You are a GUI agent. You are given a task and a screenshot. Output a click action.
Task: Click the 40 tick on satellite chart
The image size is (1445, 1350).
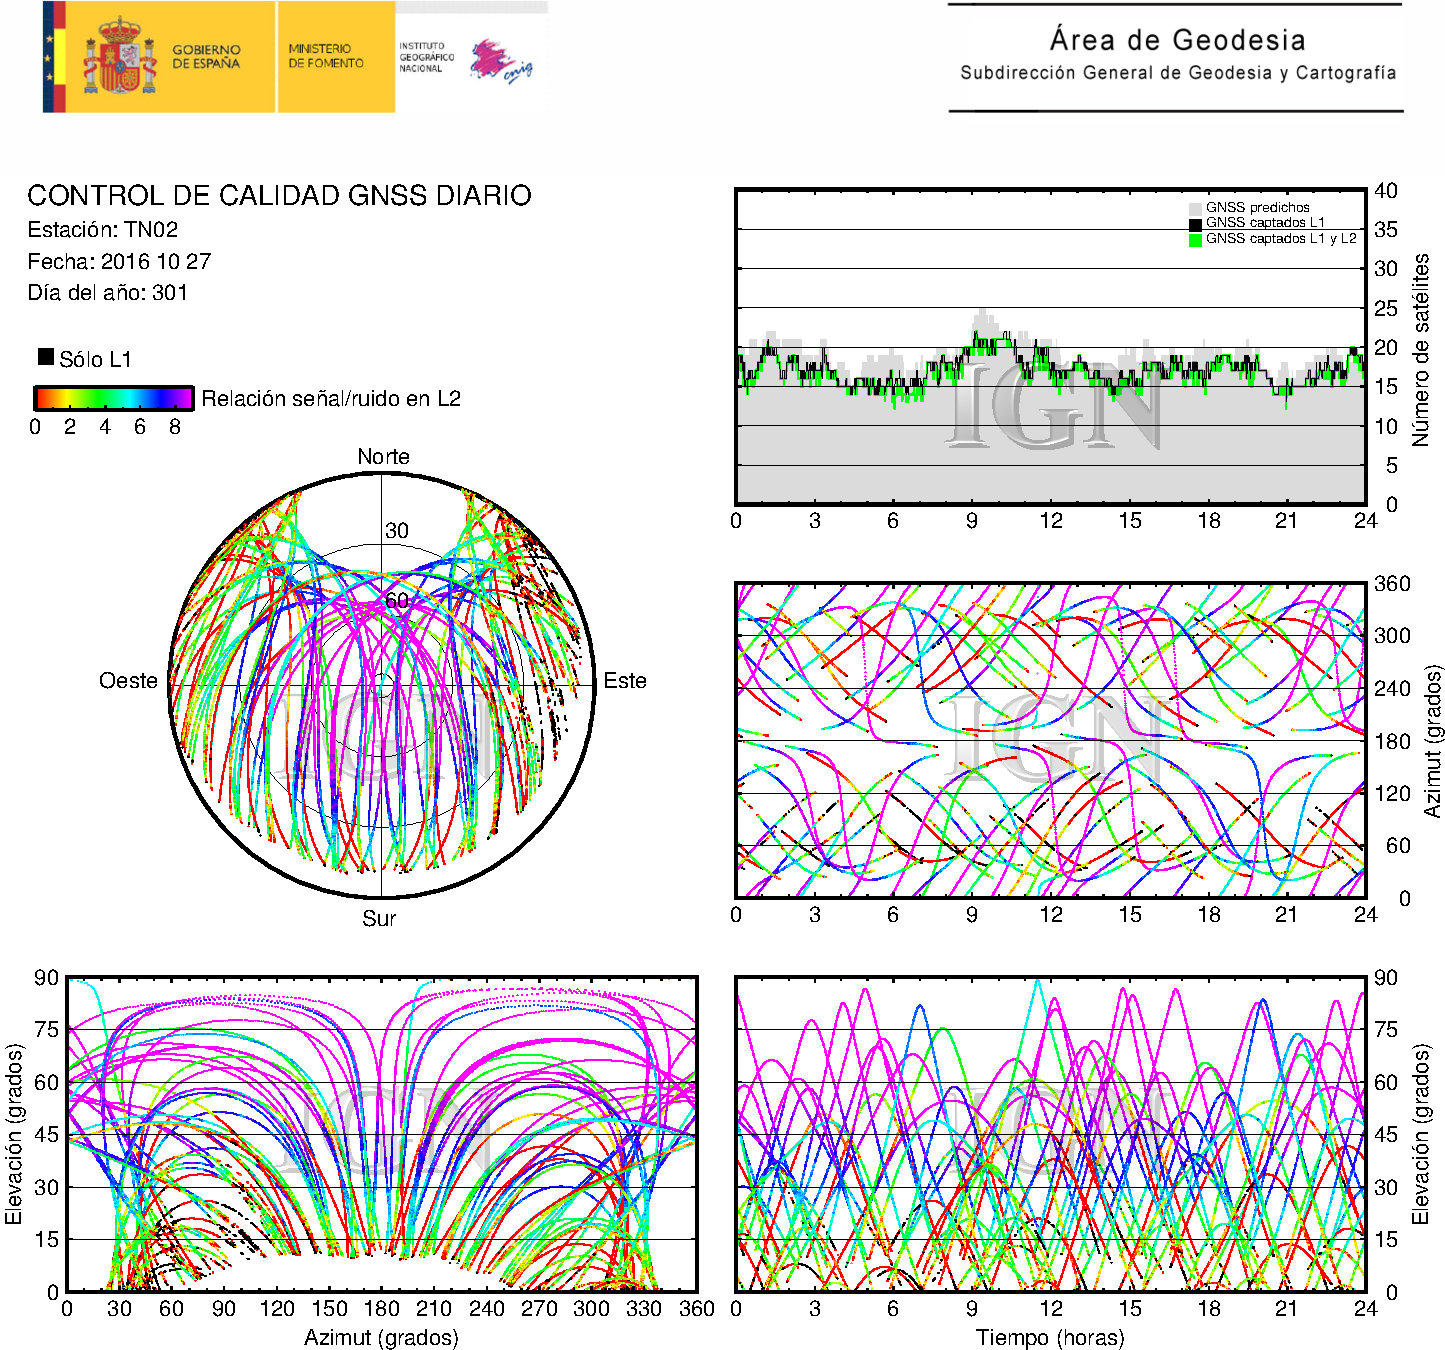[1385, 190]
